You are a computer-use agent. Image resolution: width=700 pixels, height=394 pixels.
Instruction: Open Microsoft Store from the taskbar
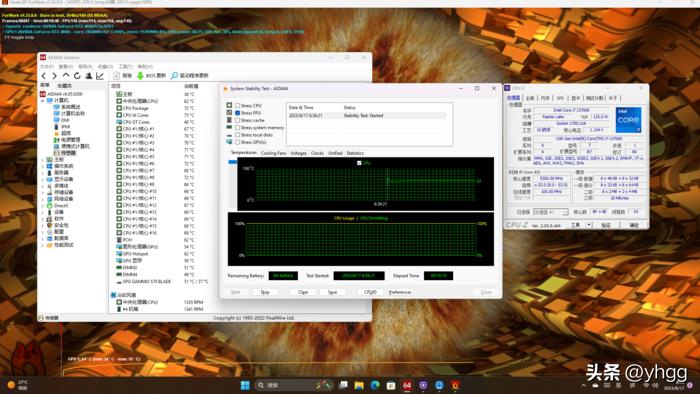point(391,385)
